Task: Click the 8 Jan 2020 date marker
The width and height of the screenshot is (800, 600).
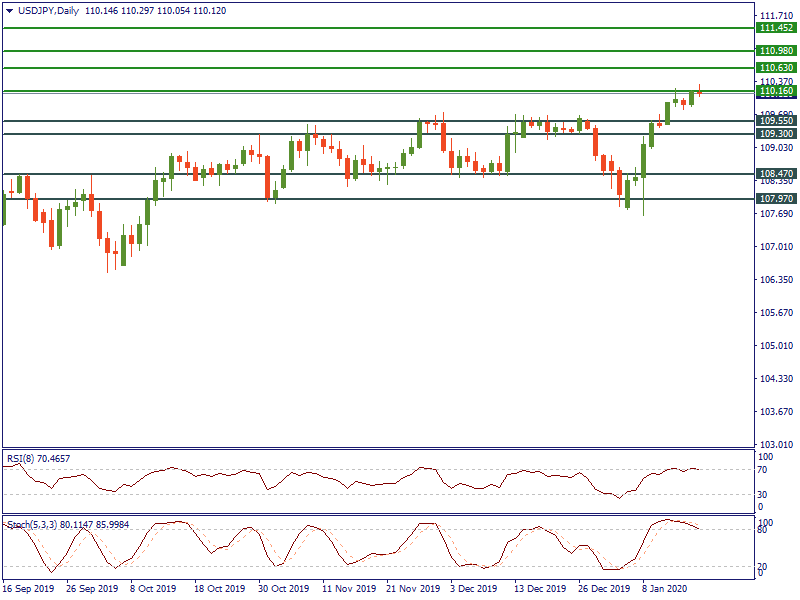Action: 666,589
